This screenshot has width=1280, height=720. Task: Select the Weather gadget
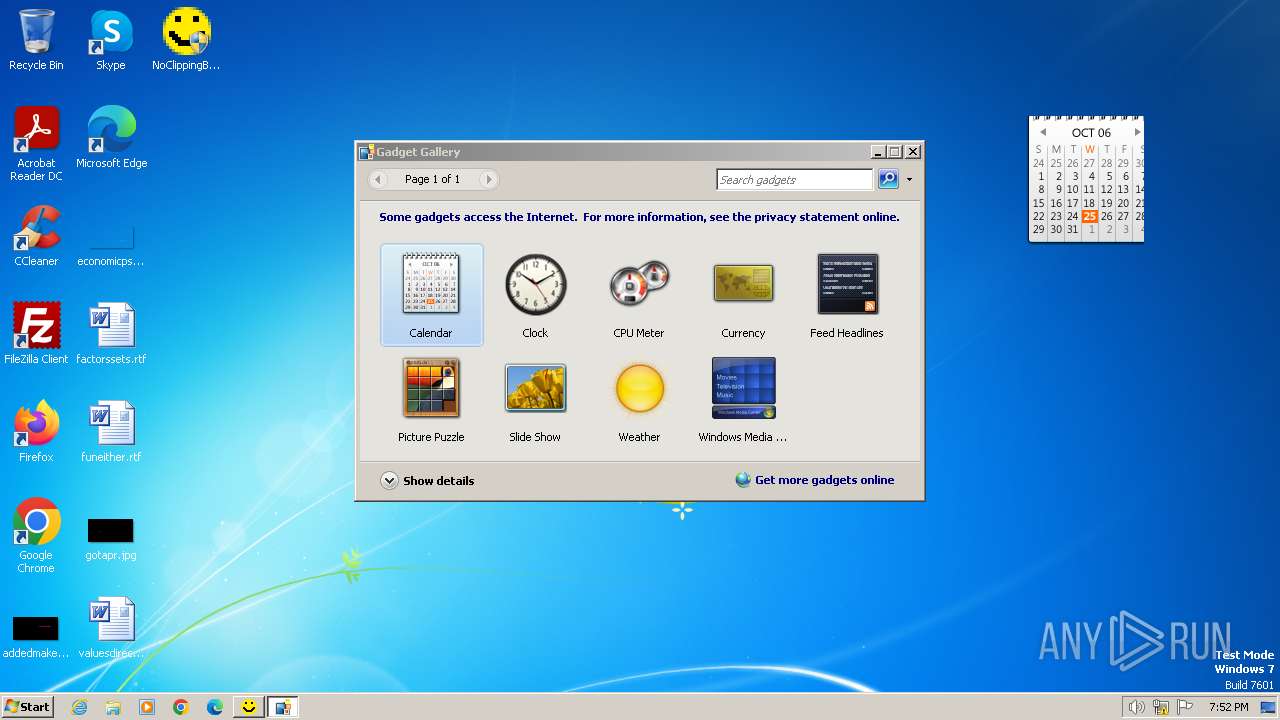[639, 399]
